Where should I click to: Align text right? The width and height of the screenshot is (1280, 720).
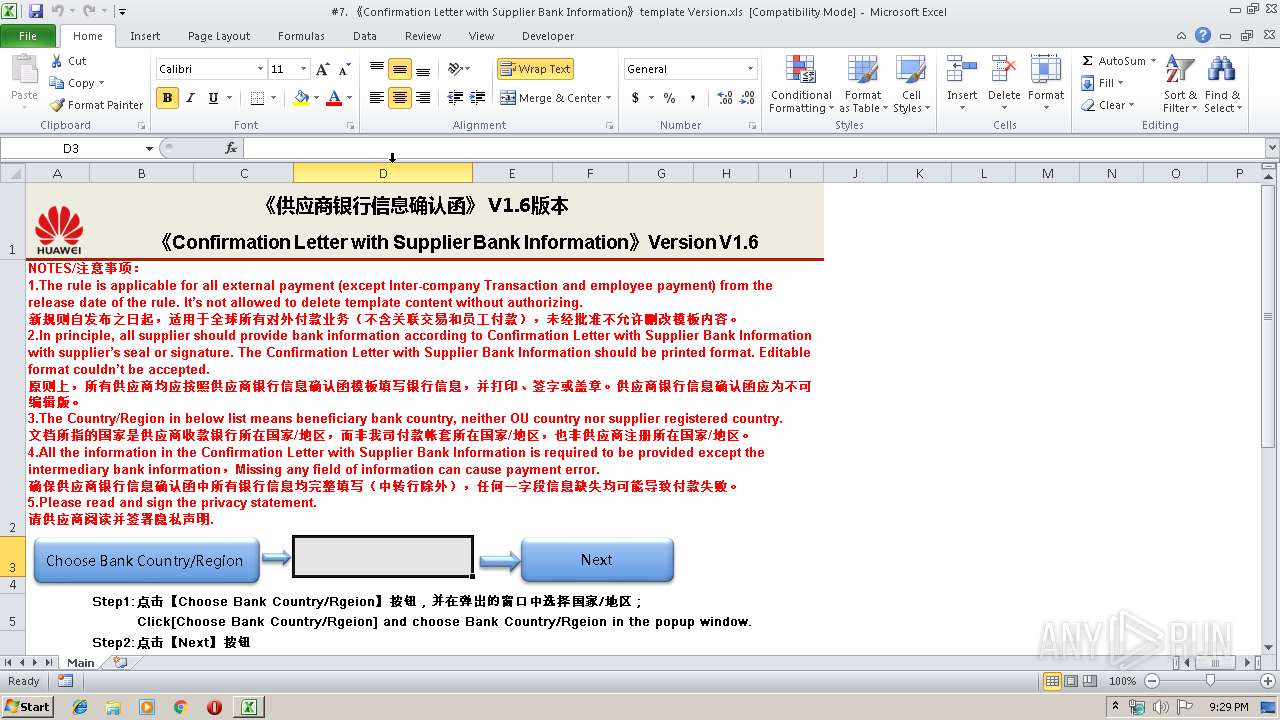pos(423,98)
